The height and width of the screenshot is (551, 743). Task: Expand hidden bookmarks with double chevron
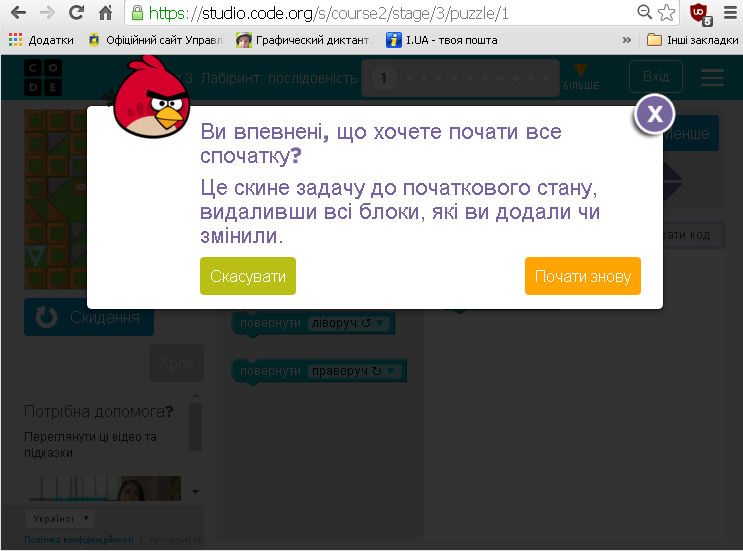(626, 40)
